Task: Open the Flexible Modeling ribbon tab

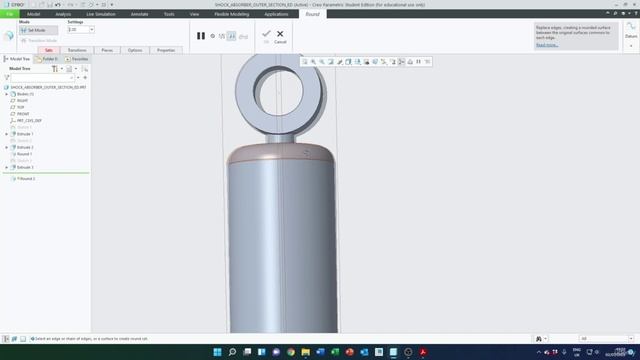Action: (x=231, y=14)
